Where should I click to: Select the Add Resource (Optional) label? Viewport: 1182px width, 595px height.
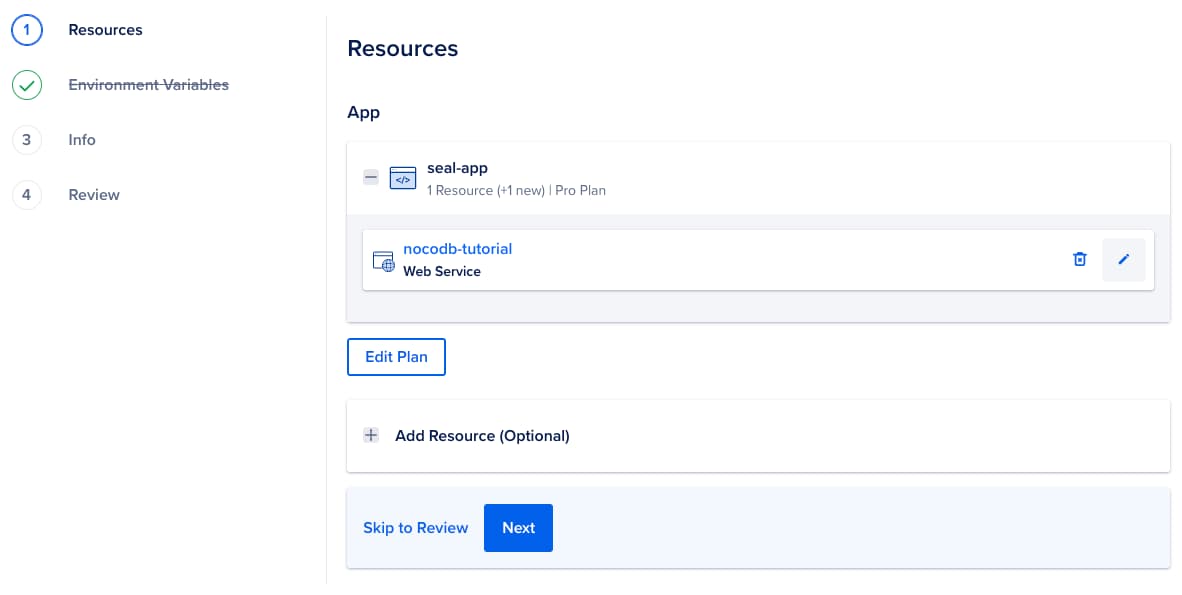pyautogui.click(x=482, y=436)
